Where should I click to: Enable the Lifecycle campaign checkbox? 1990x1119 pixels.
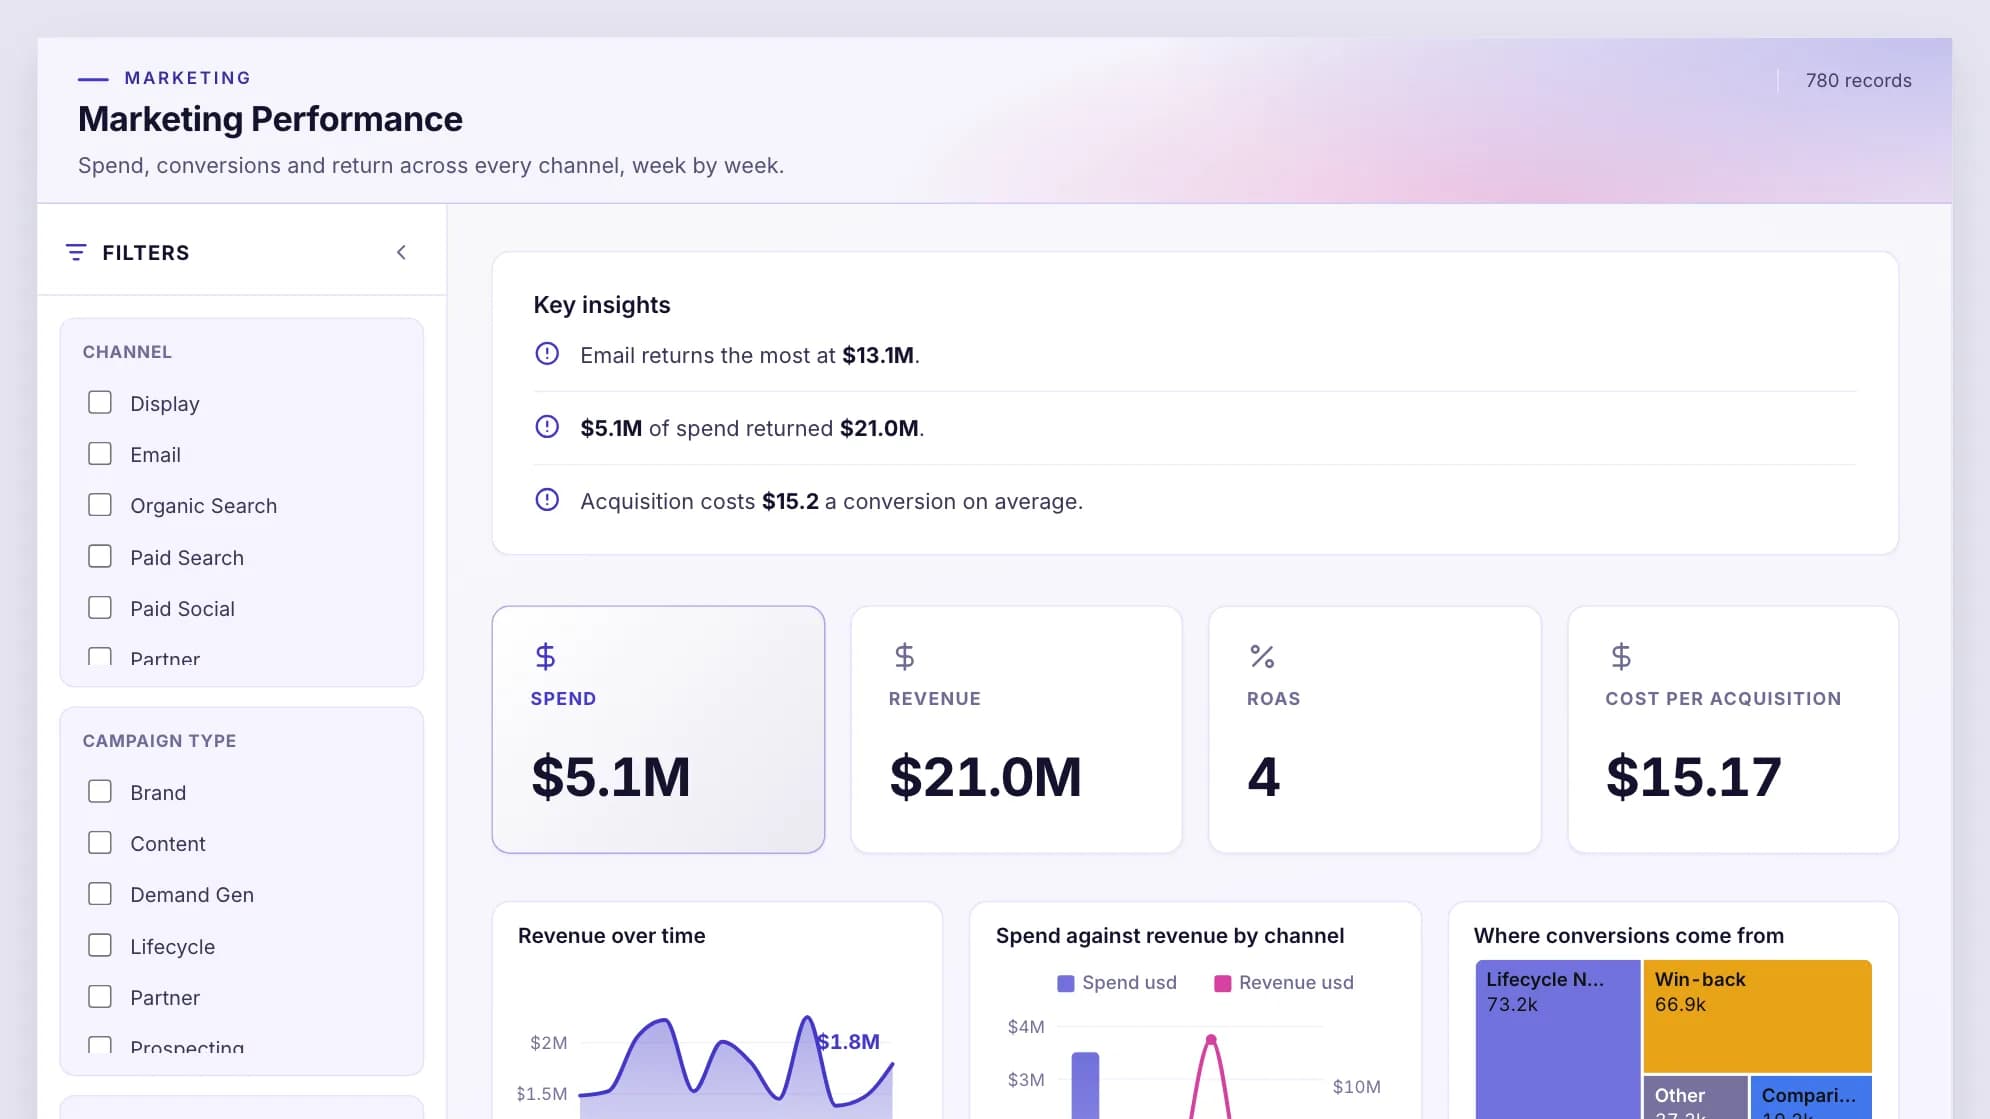point(100,945)
